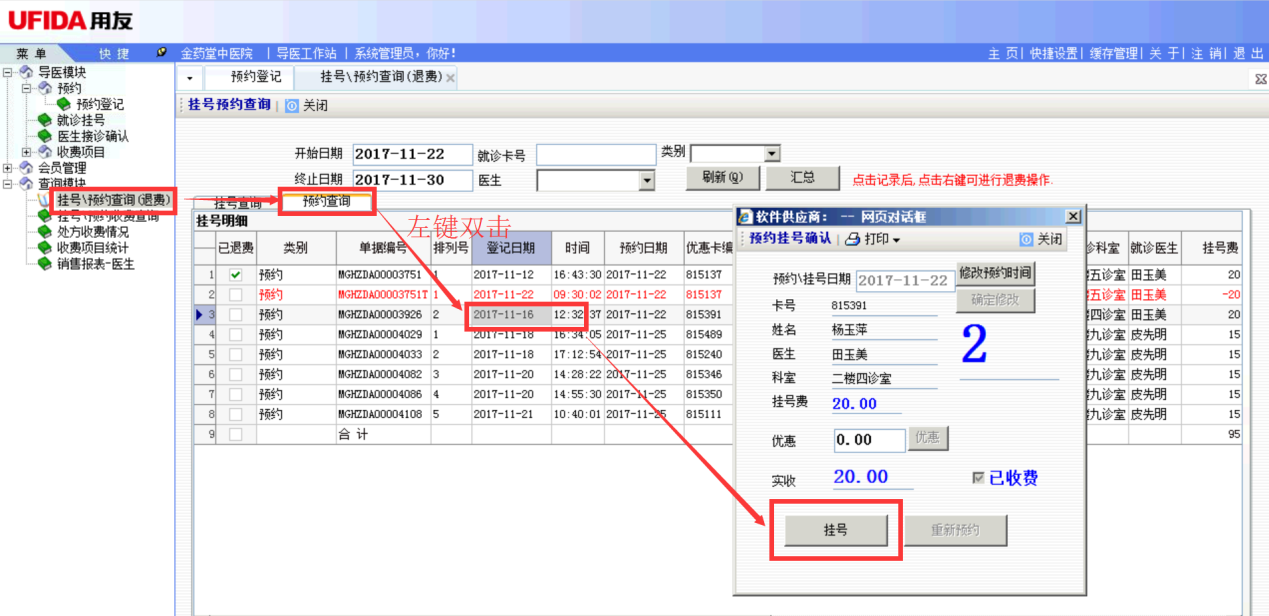Select the 菜单 panel tab
Viewport: 1269px width, 616px height.
(31, 53)
